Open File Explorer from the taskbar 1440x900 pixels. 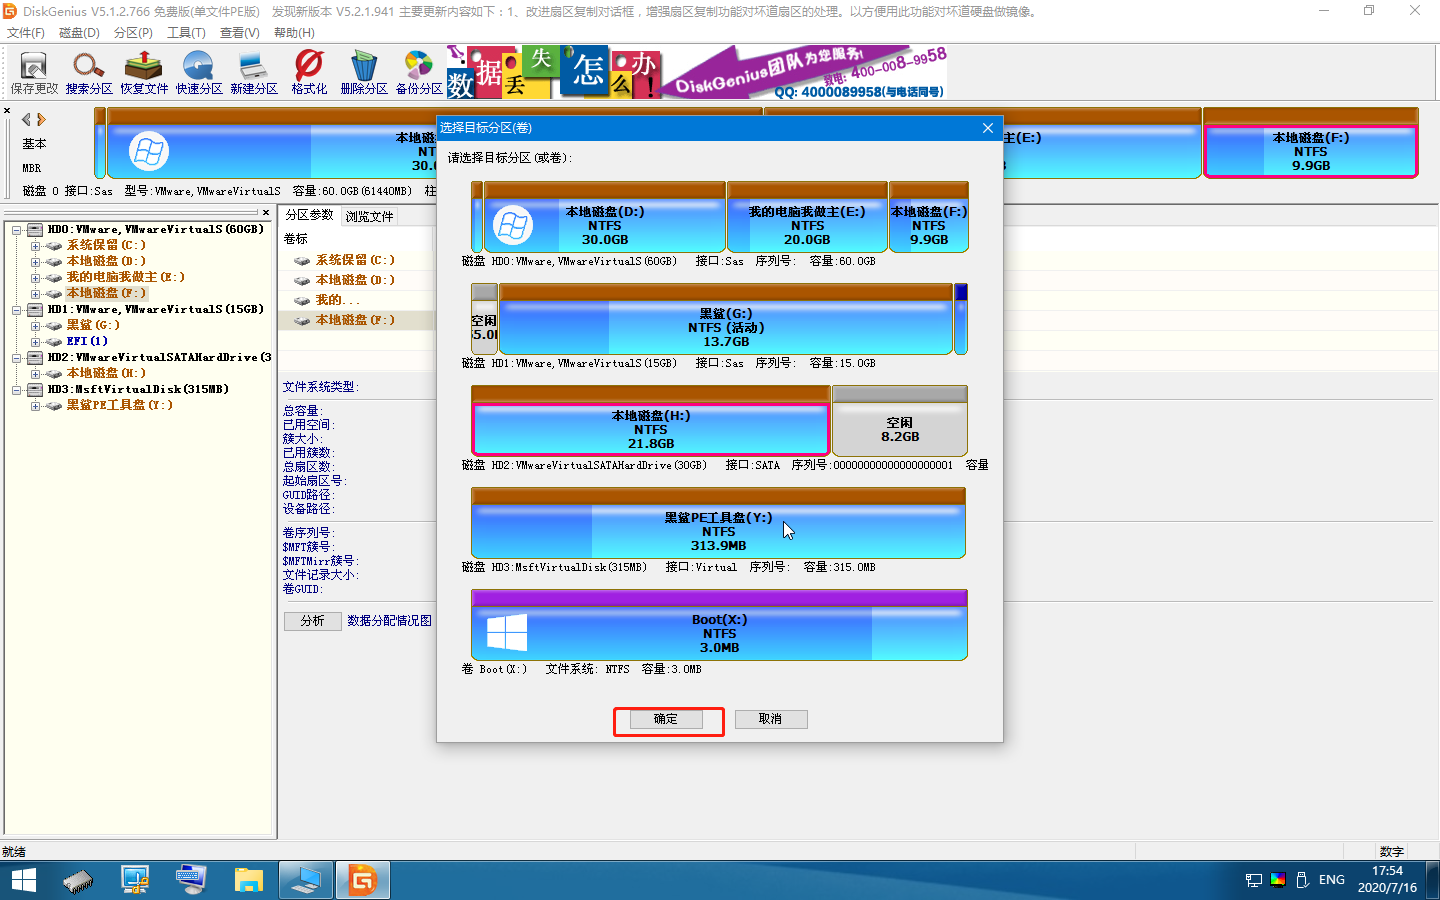point(248,880)
